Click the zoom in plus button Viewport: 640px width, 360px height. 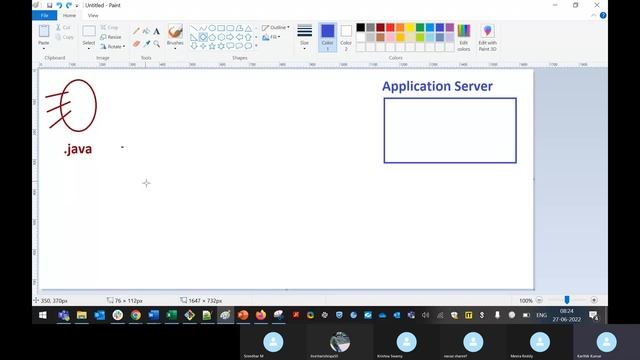pyautogui.click(x=594, y=300)
